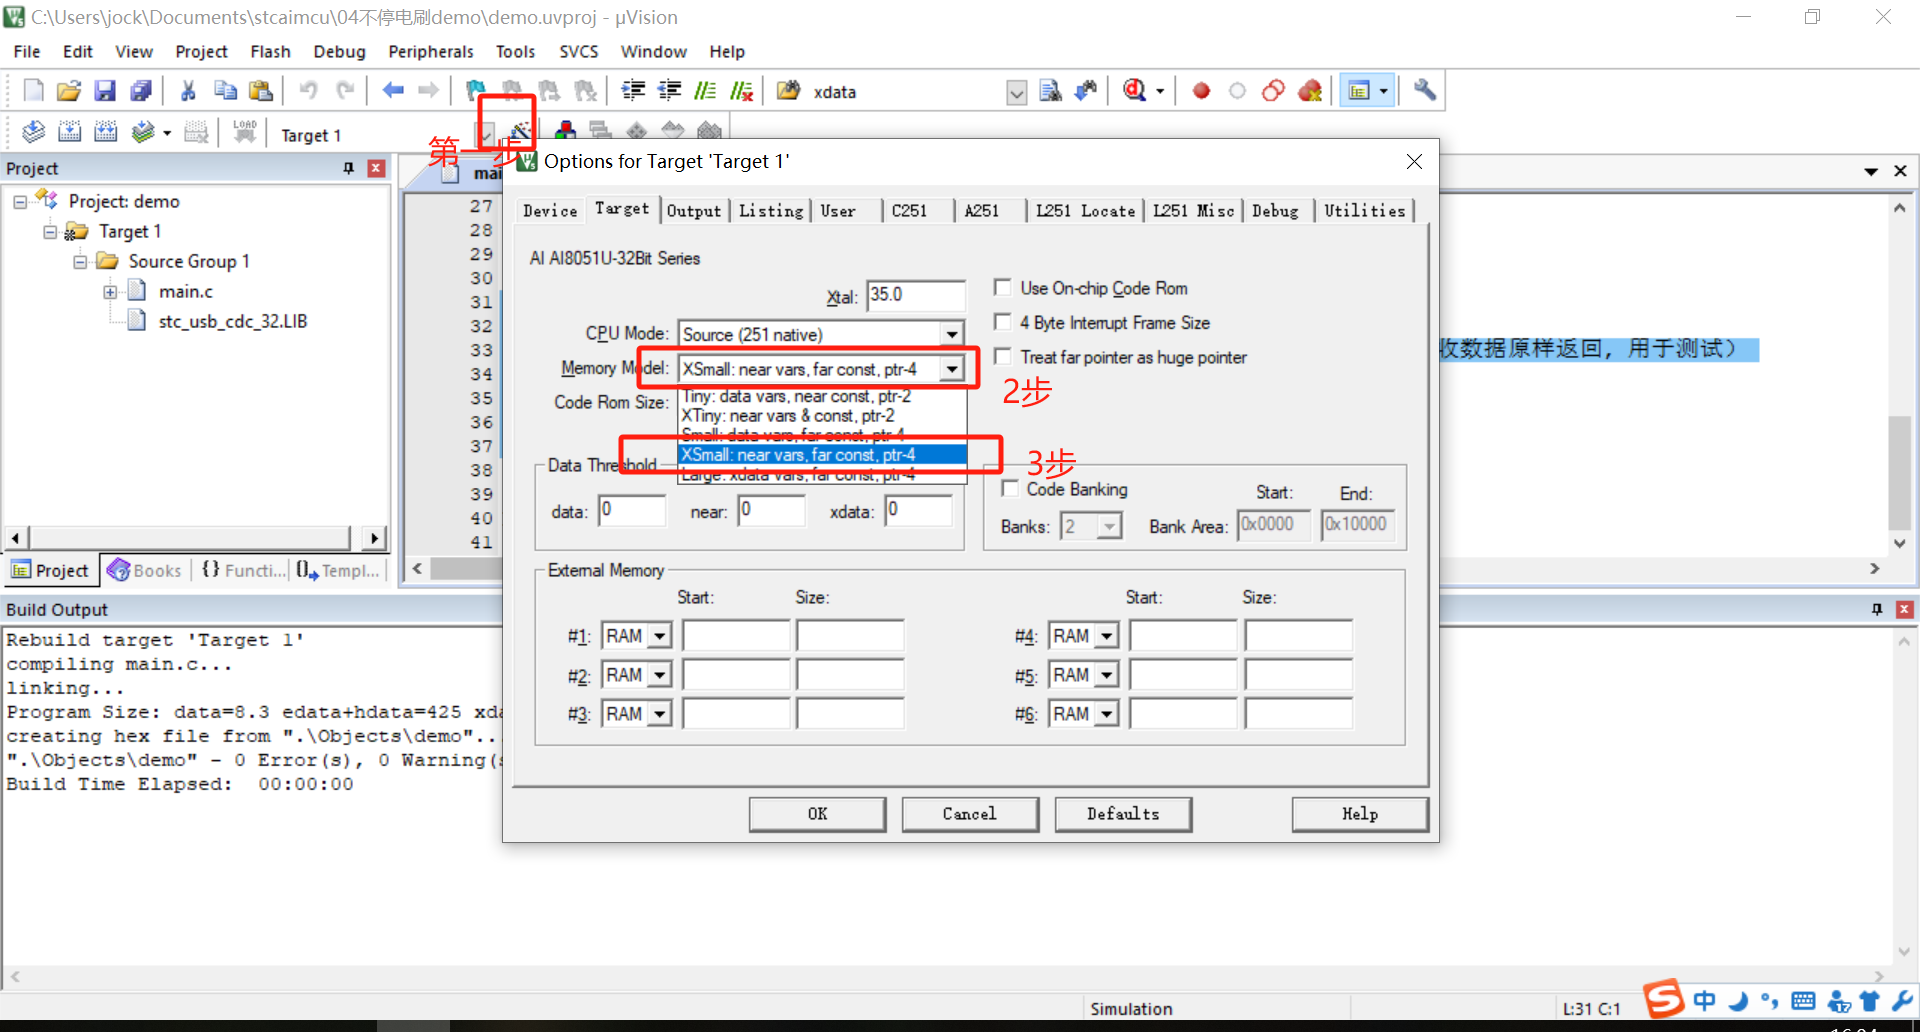Screen dimensions: 1920x1032
Task: Select stc_usb_cdc_32.LIB in project tree
Action: click(232, 321)
